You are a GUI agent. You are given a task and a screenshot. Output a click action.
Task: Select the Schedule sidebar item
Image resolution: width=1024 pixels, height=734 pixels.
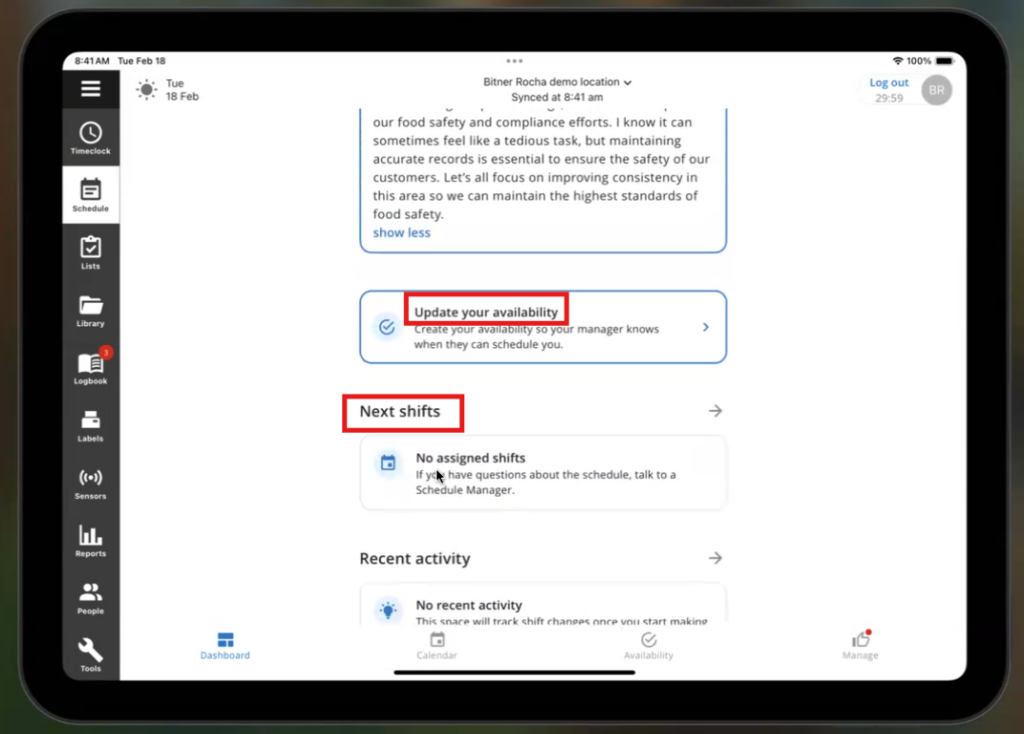click(x=91, y=195)
